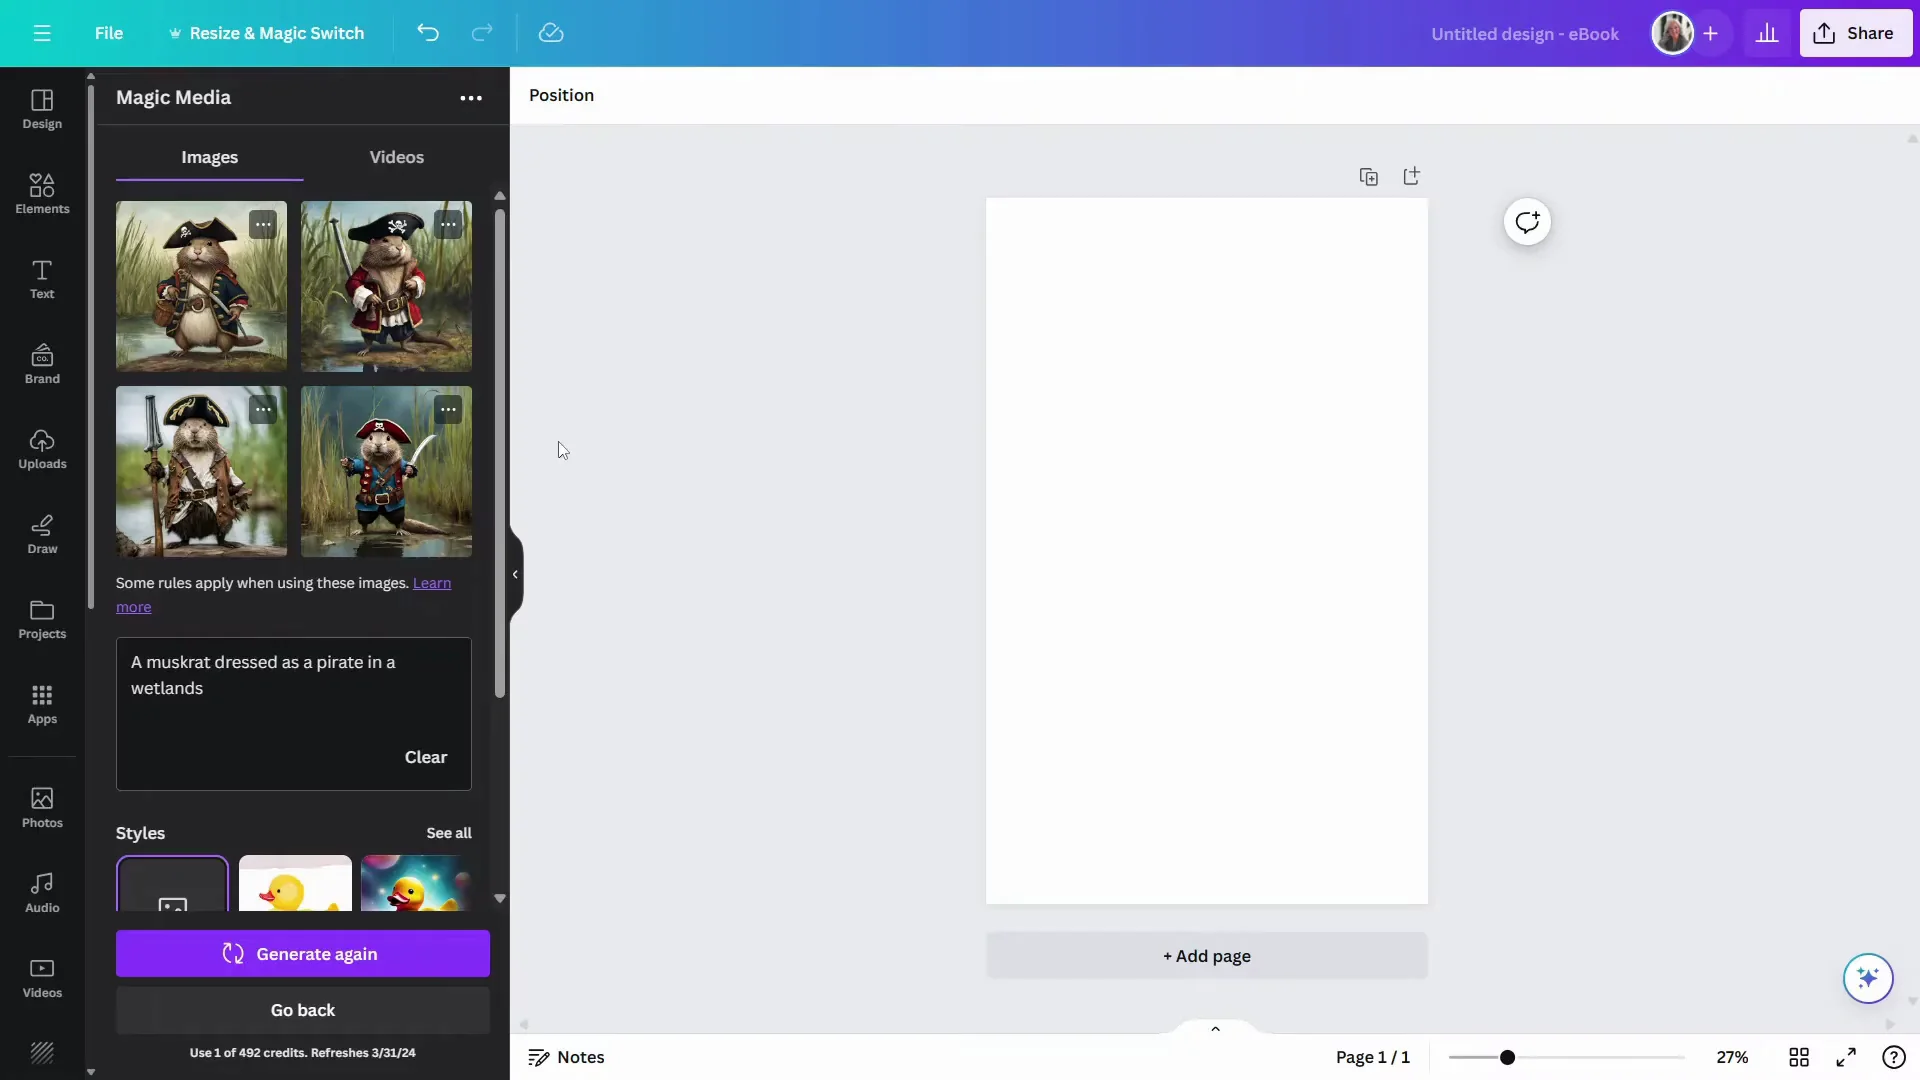Open the Elements panel
This screenshot has width=1920, height=1080.
pos(41,193)
